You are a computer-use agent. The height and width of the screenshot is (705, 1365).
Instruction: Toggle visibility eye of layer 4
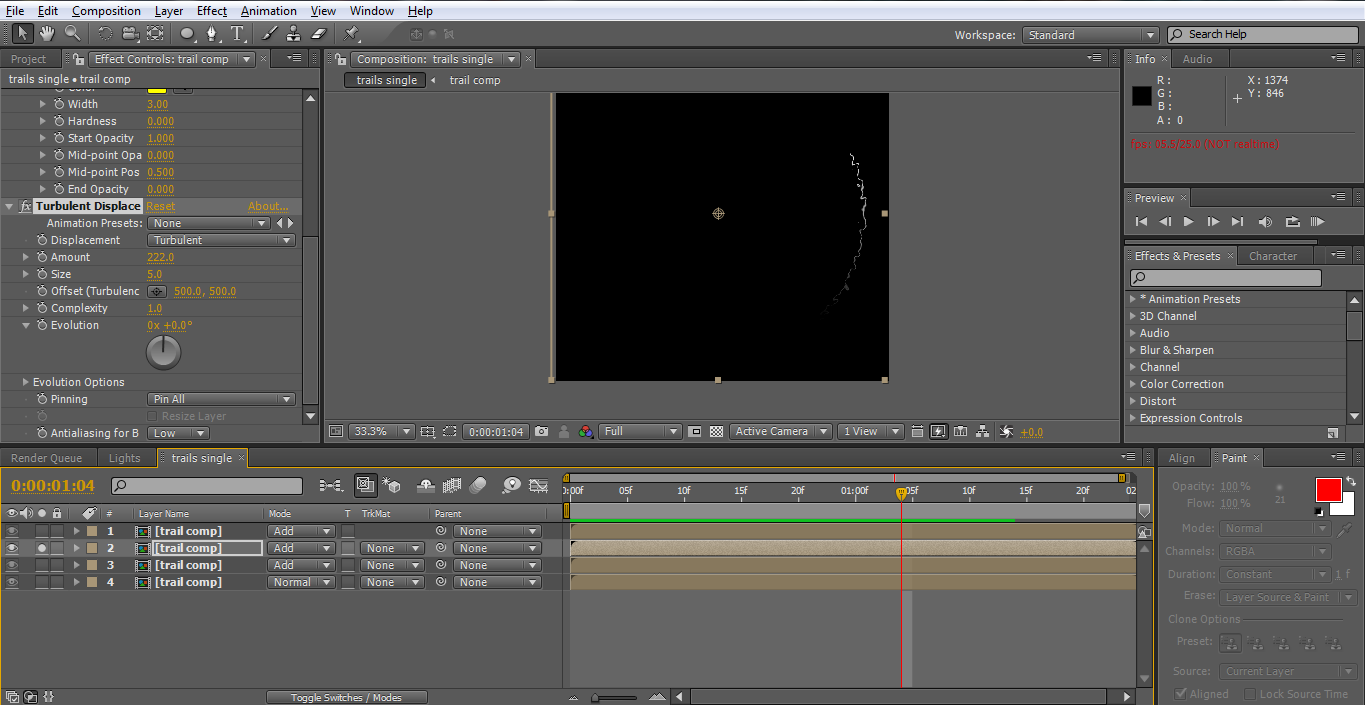tap(12, 582)
